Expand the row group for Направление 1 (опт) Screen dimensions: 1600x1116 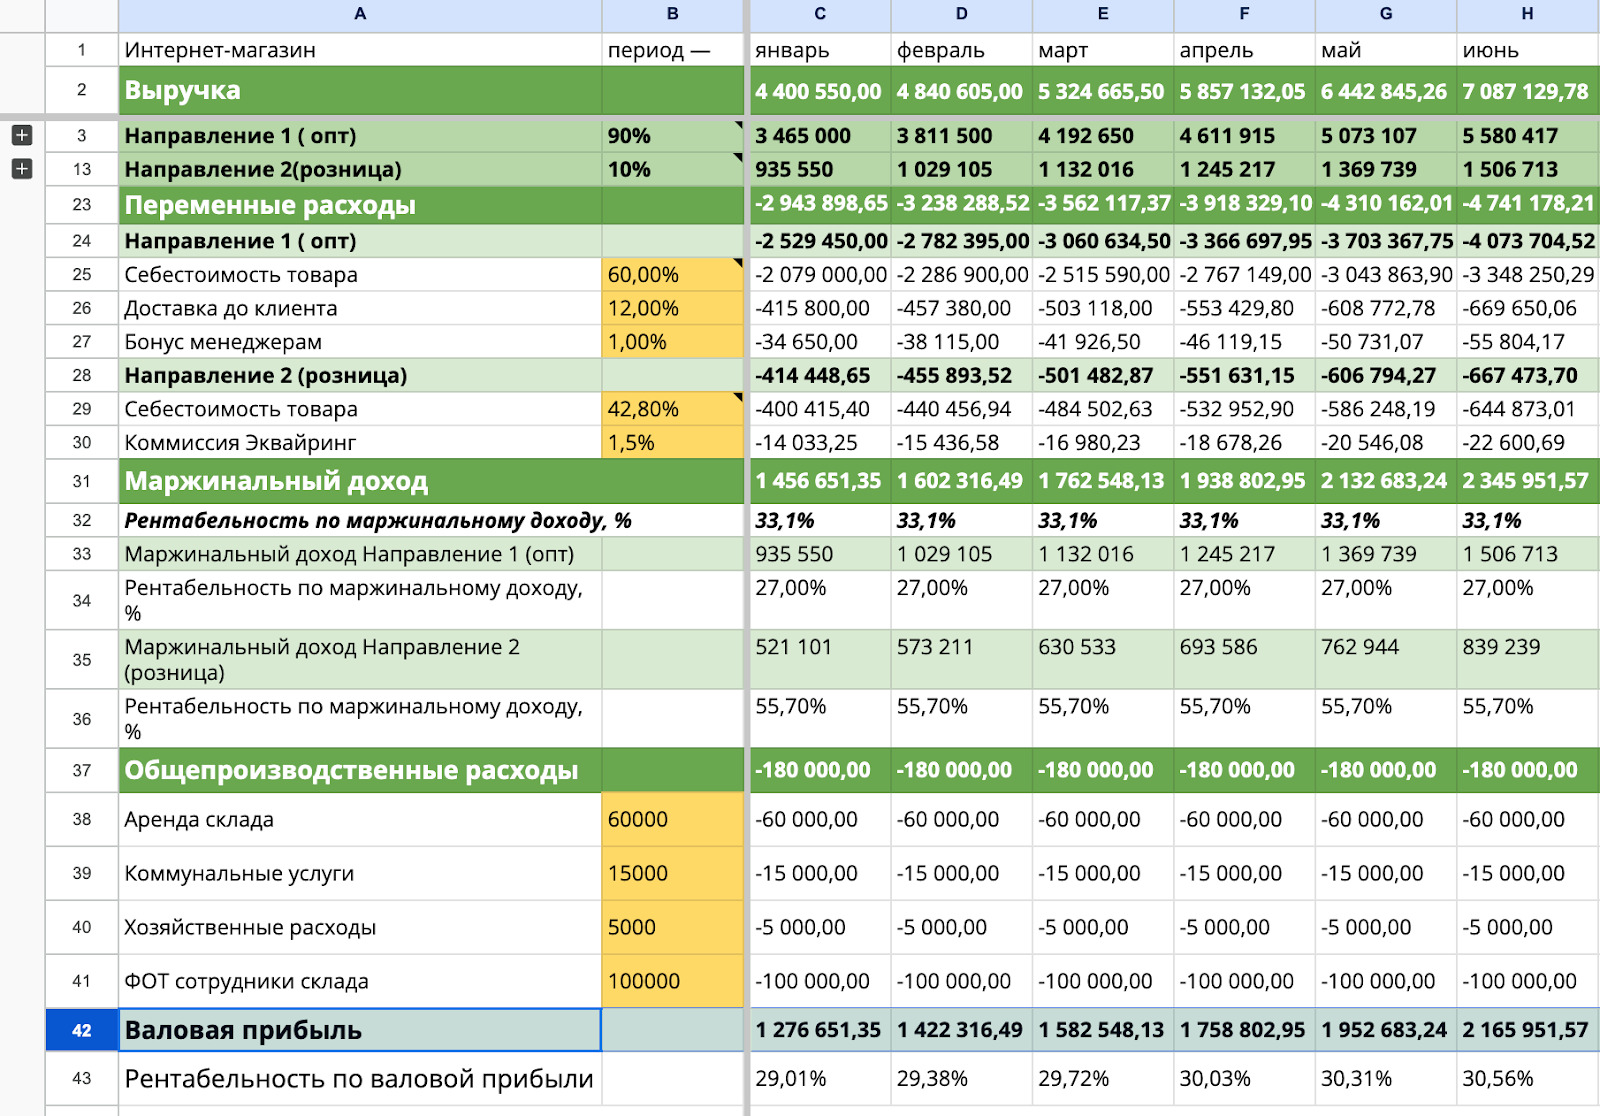tap(22, 135)
